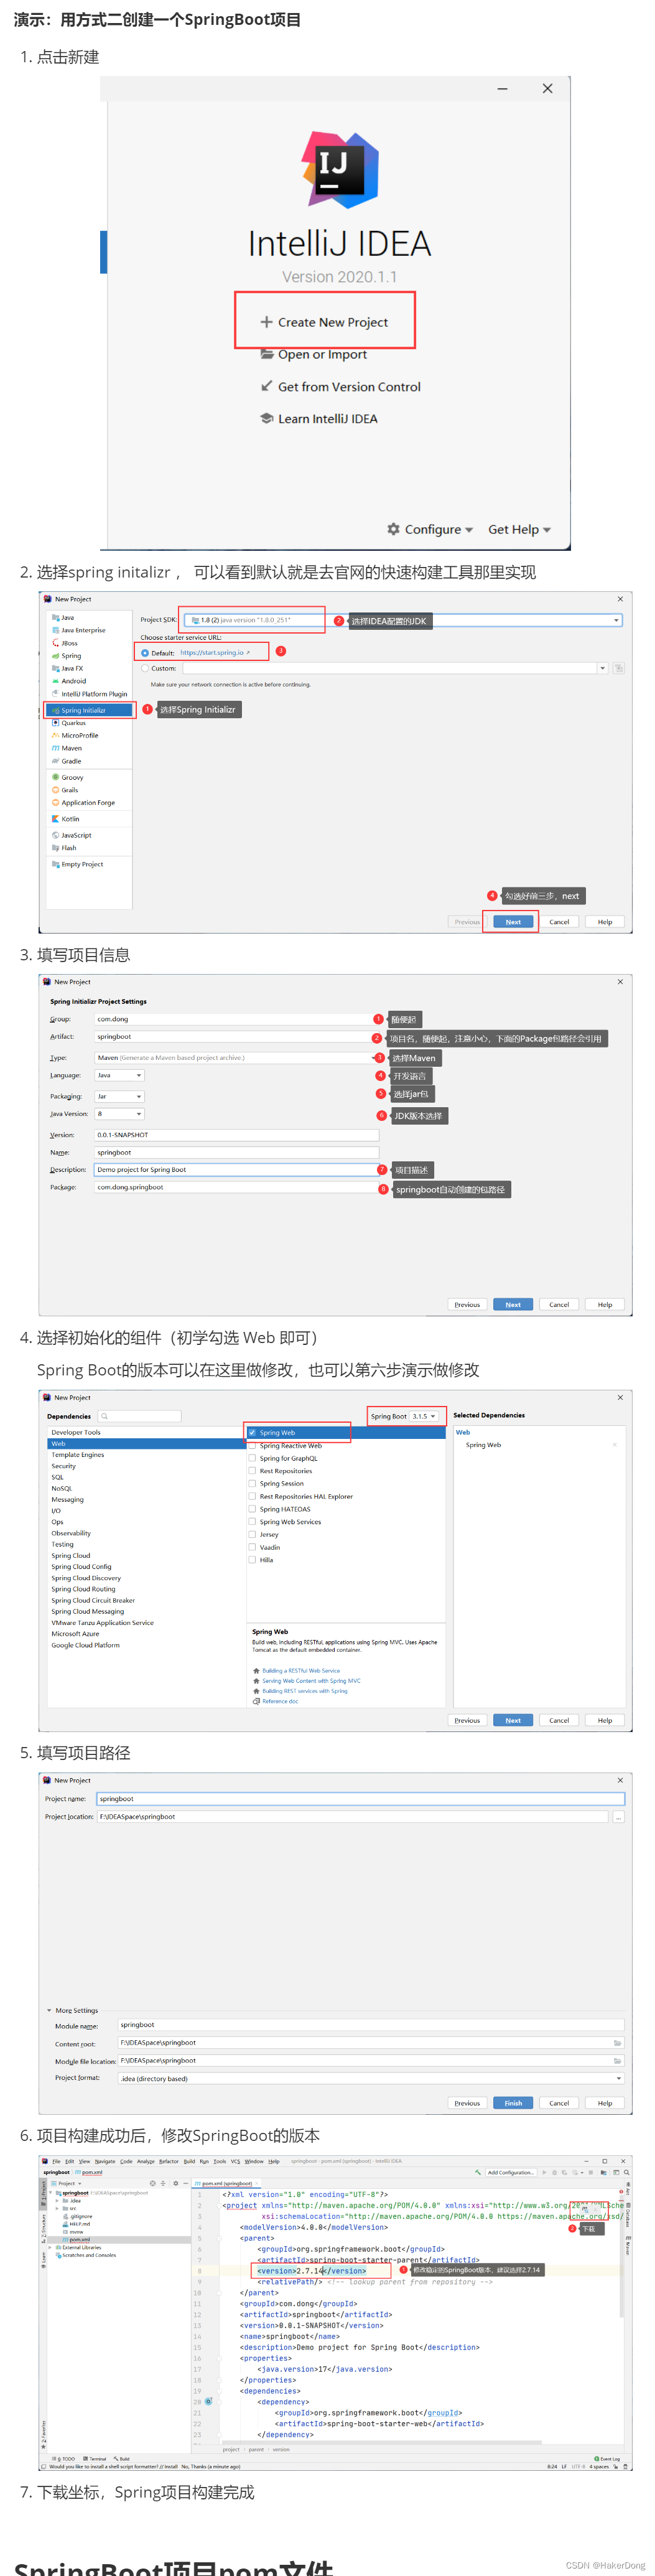Open the Get Help dropdown
Image resolution: width=655 pixels, height=2576 pixels.
coord(519,529)
